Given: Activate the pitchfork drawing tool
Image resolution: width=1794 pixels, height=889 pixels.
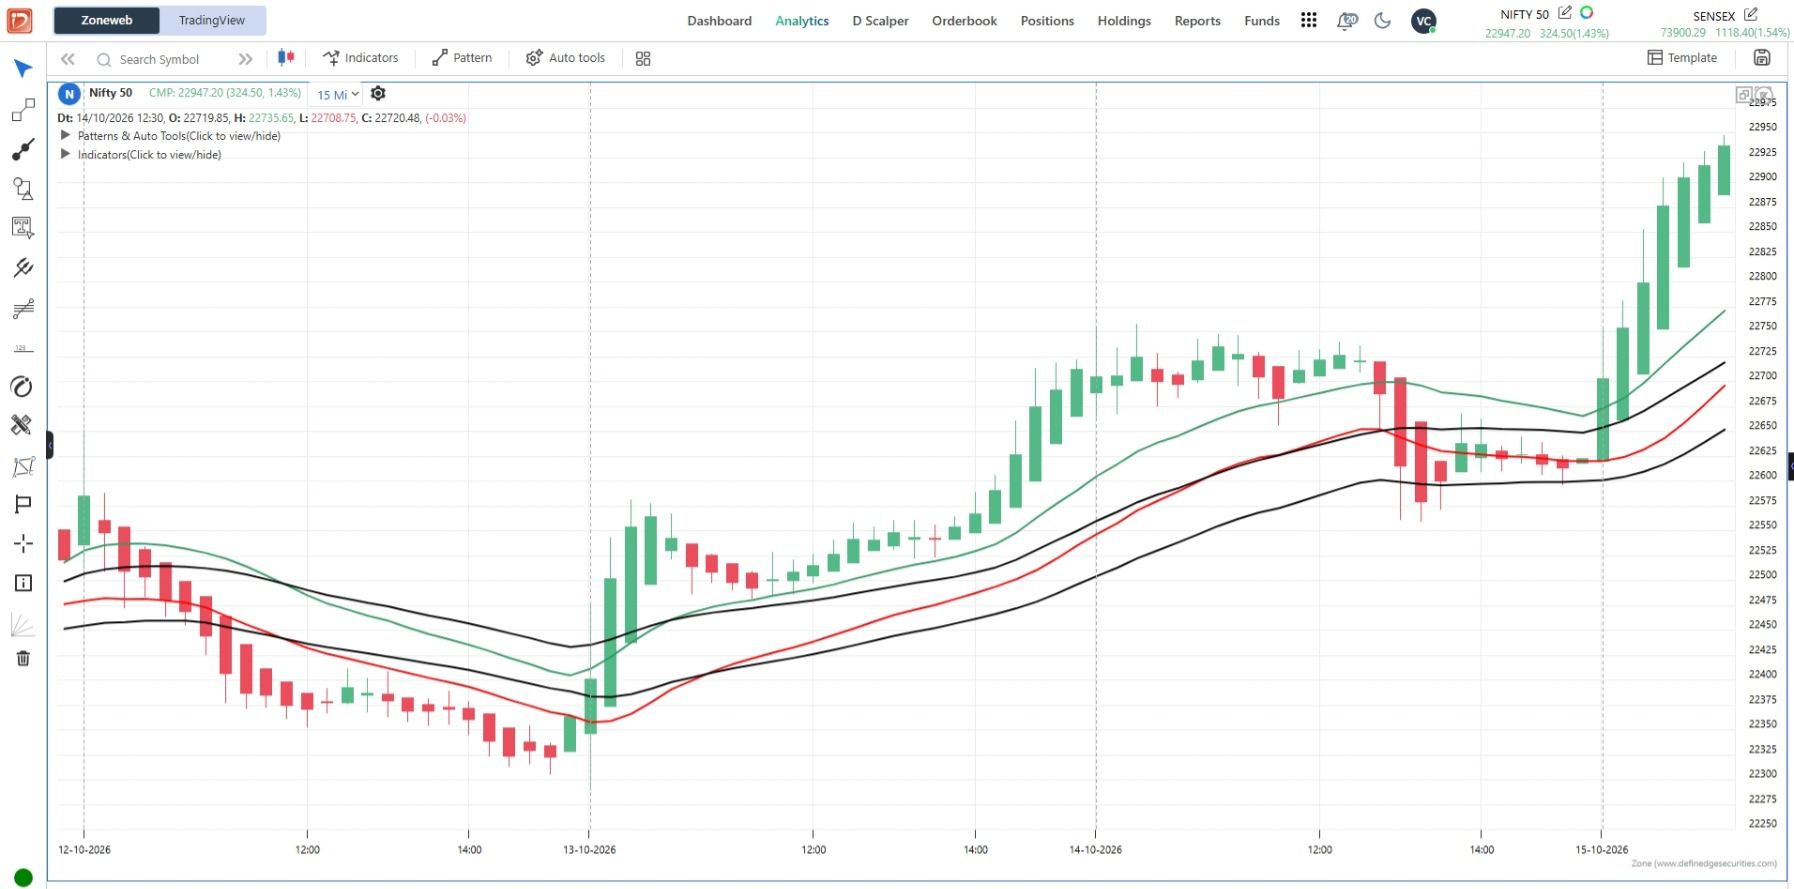Looking at the screenshot, I should click(x=23, y=268).
